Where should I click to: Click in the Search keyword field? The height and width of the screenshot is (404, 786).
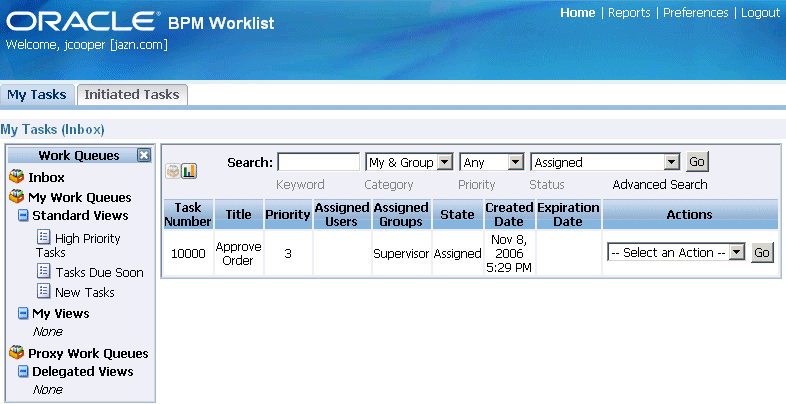(x=318, y=162)
